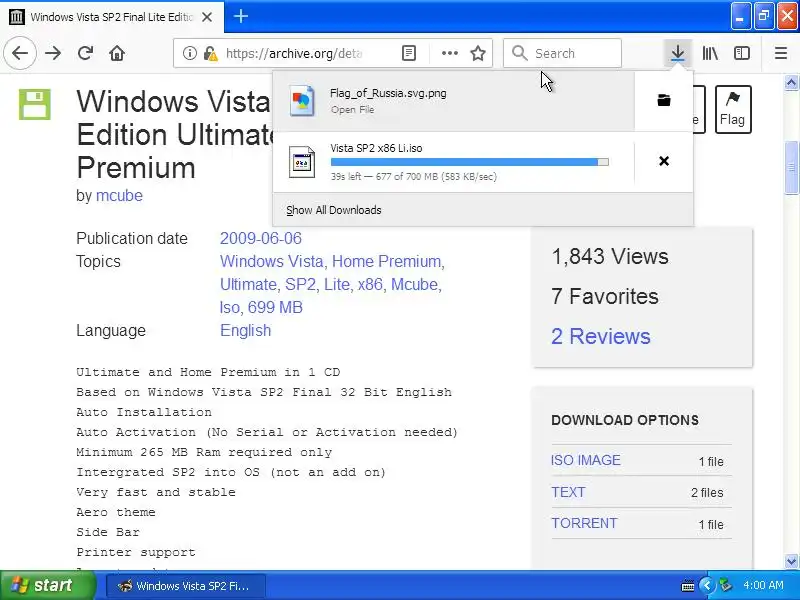Click the iso download progress bar
Screen dimensions: 800x600
click(469, 162)
